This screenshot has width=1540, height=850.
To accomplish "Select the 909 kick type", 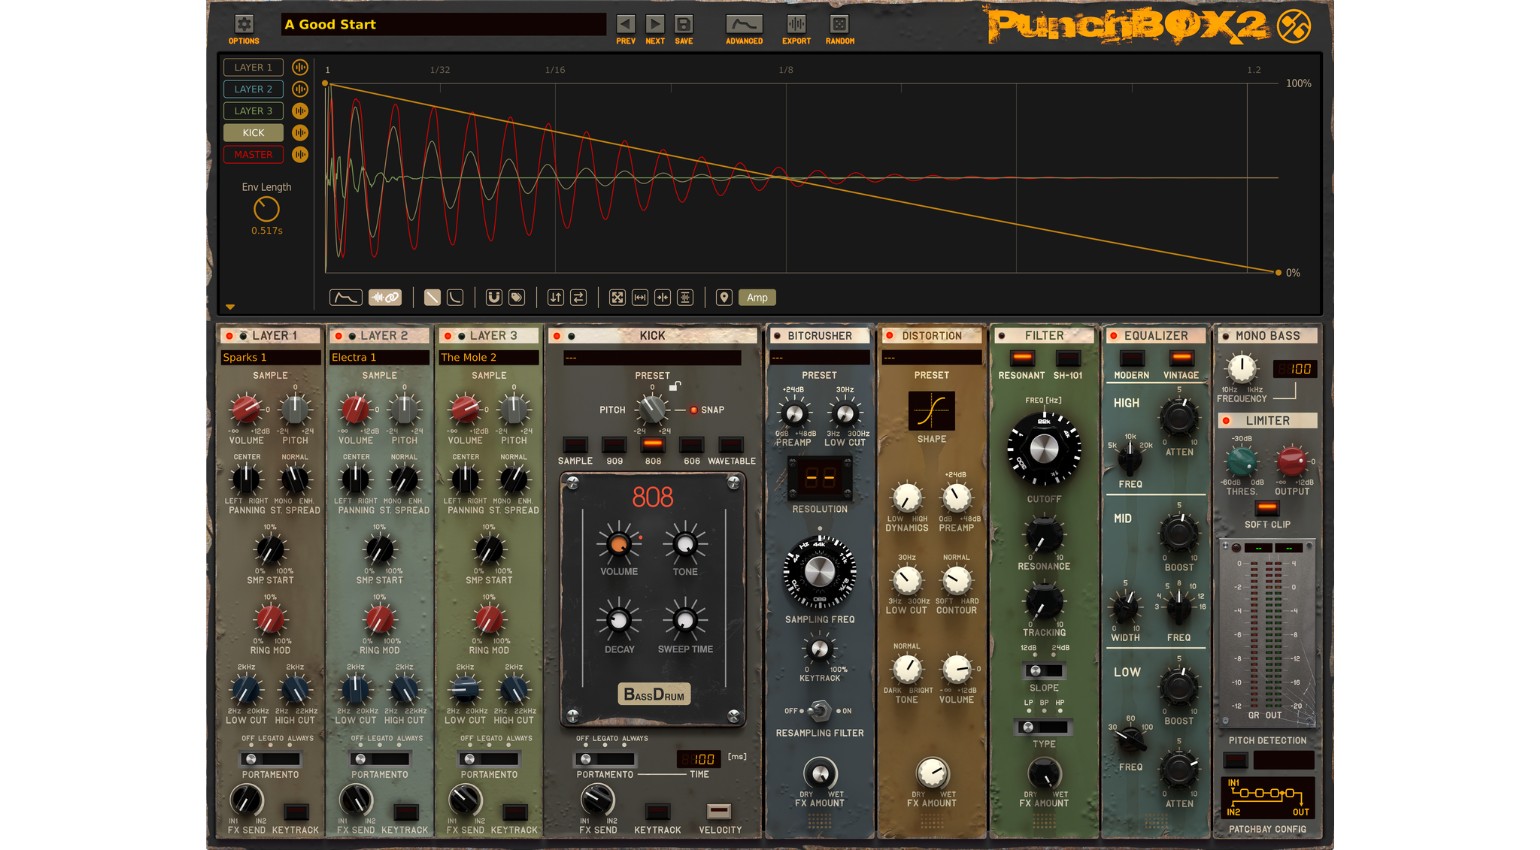I will [614, 445].
